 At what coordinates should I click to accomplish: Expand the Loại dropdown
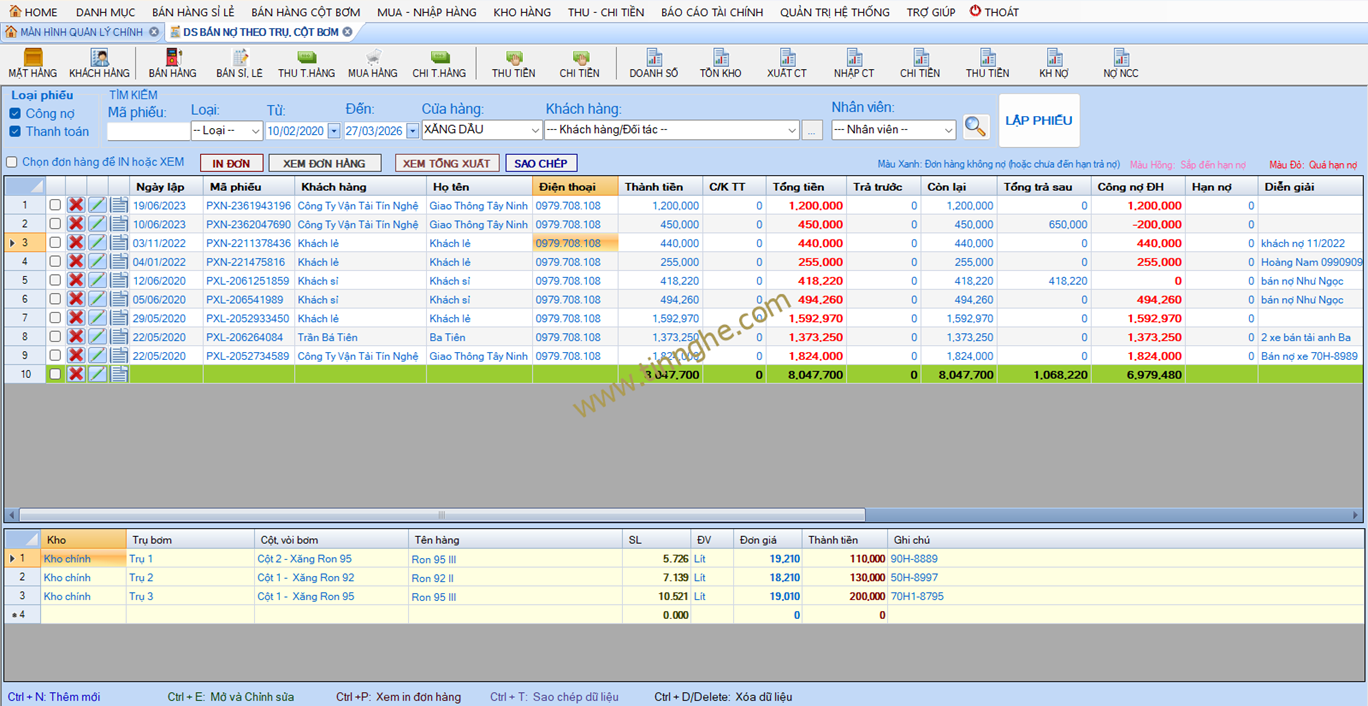tap(255, 131)
